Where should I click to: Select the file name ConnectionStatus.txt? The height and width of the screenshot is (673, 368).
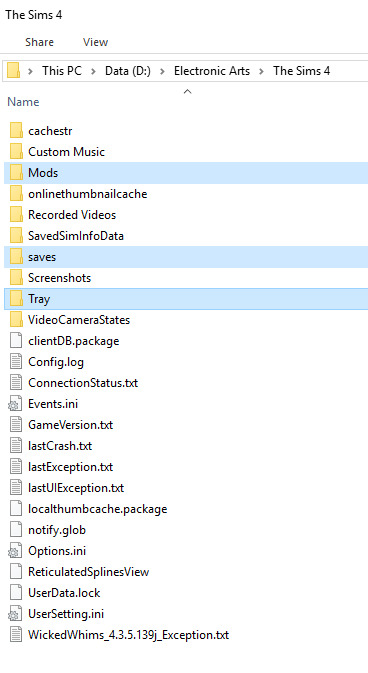tap(83, 383)
